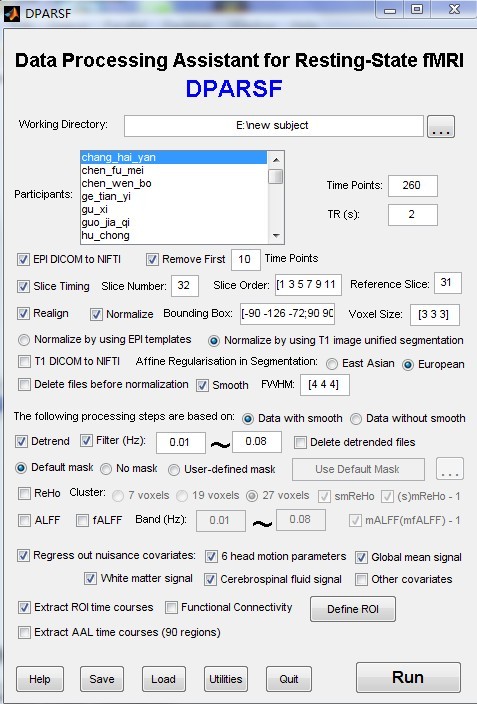
Task: Choose East Asian affine regularisation
Action: (332, 364)
